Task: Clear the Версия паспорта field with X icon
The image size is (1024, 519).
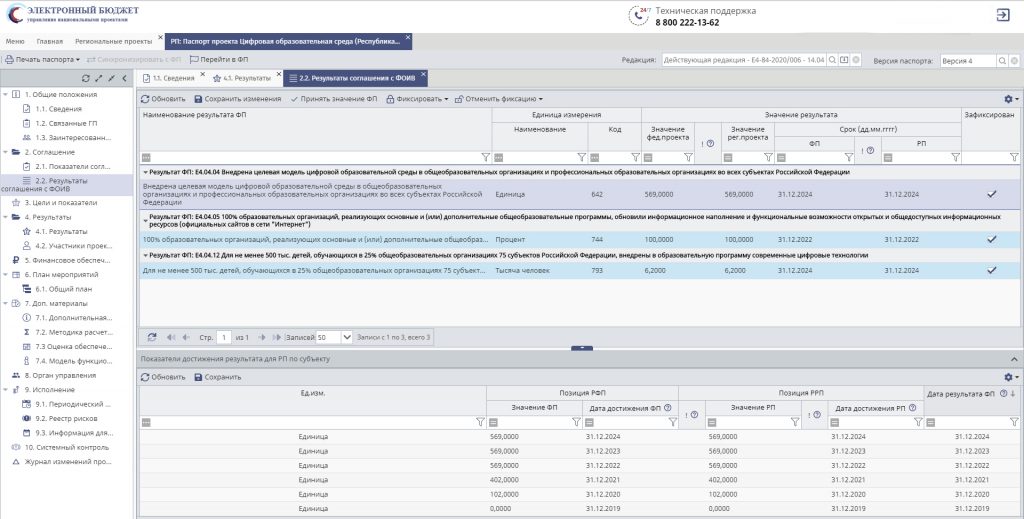Action: click(1014, 61)
